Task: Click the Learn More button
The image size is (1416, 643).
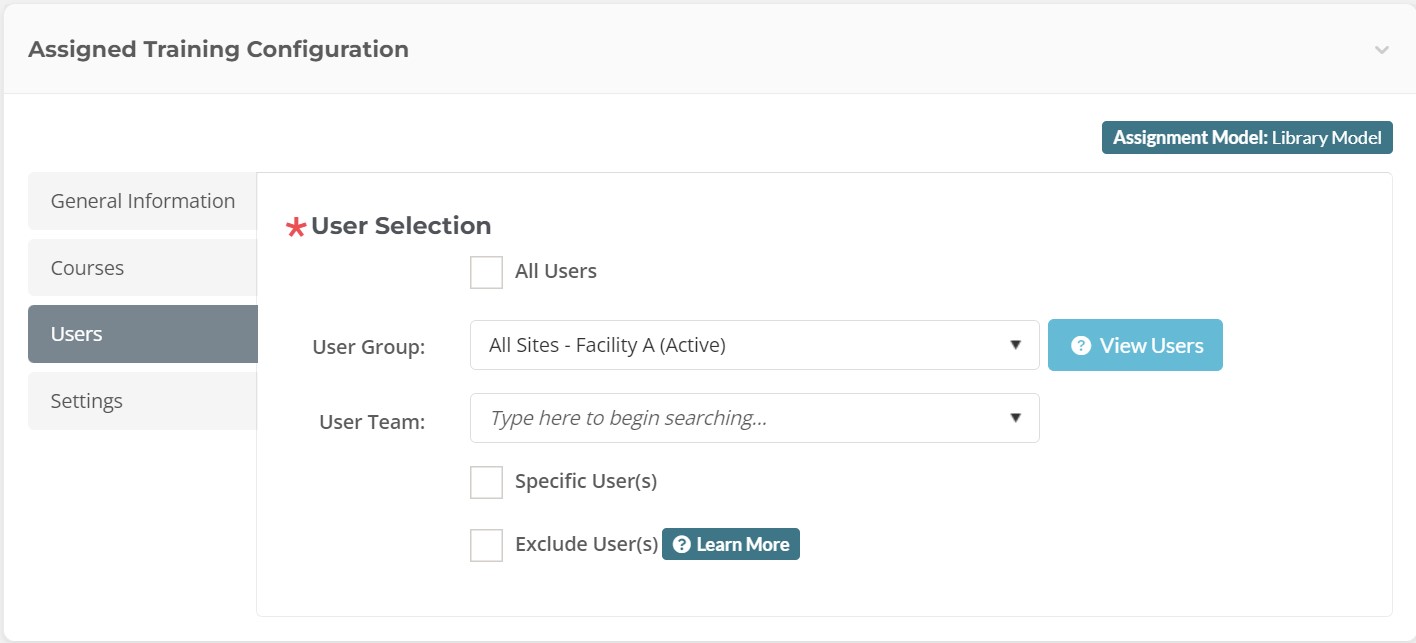Action: (730, 544)
